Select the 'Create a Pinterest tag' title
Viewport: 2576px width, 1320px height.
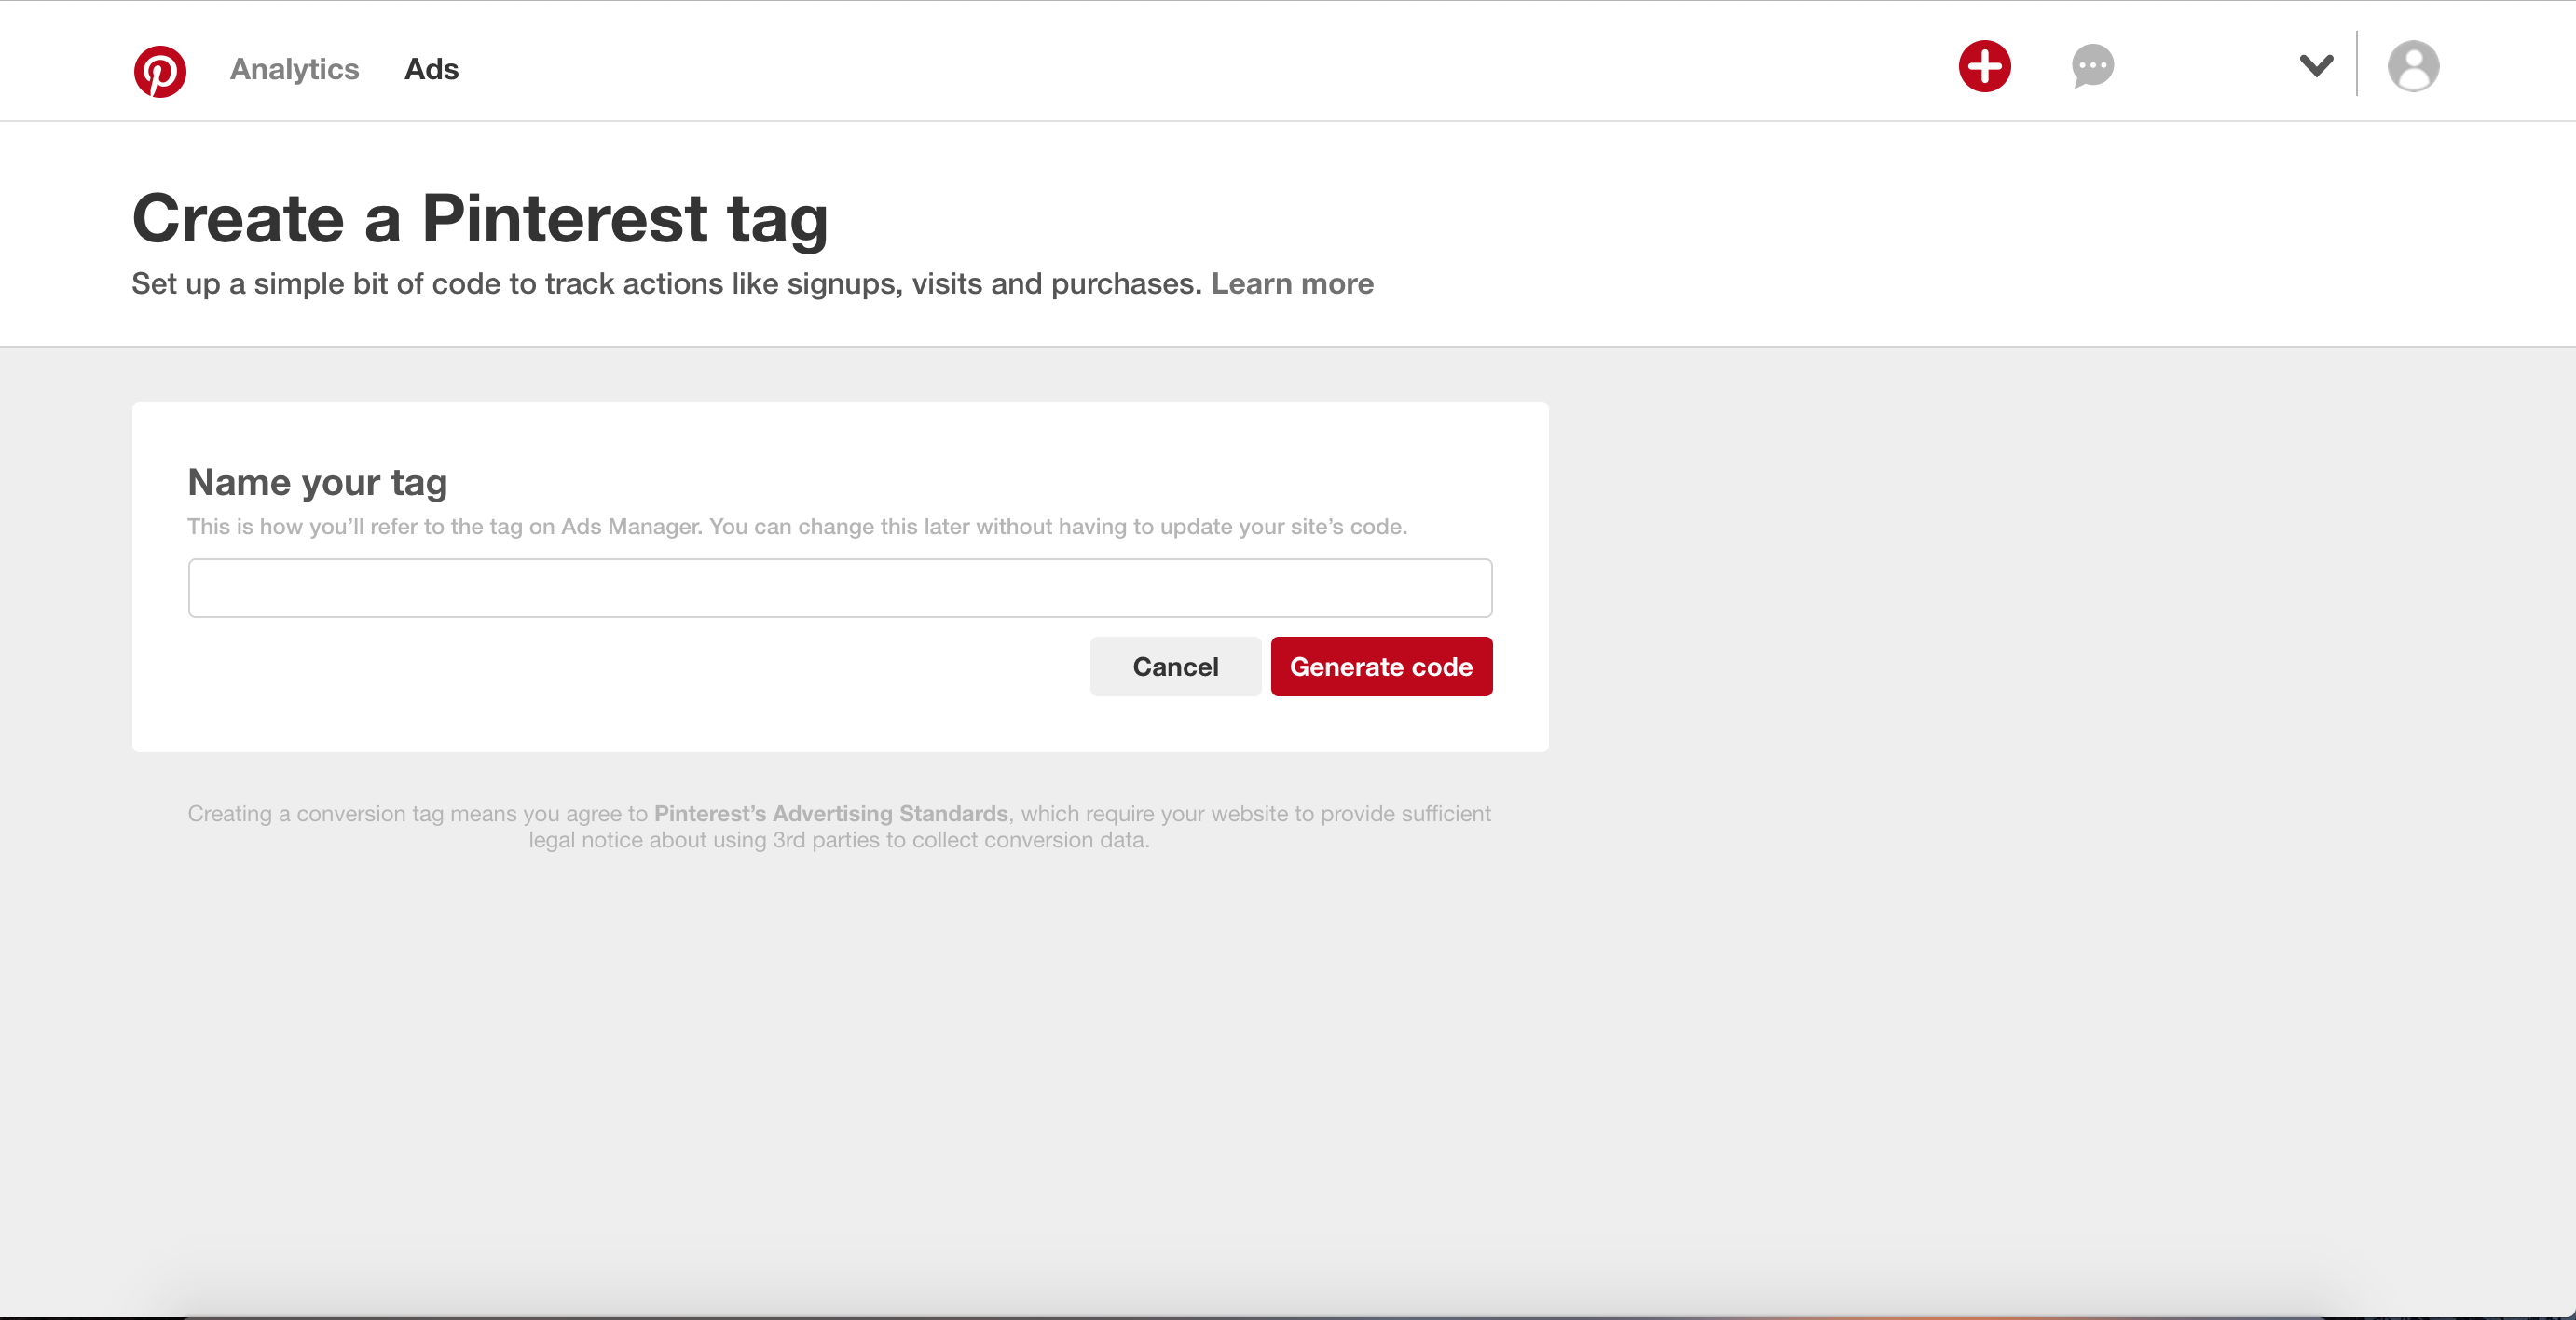480,219
